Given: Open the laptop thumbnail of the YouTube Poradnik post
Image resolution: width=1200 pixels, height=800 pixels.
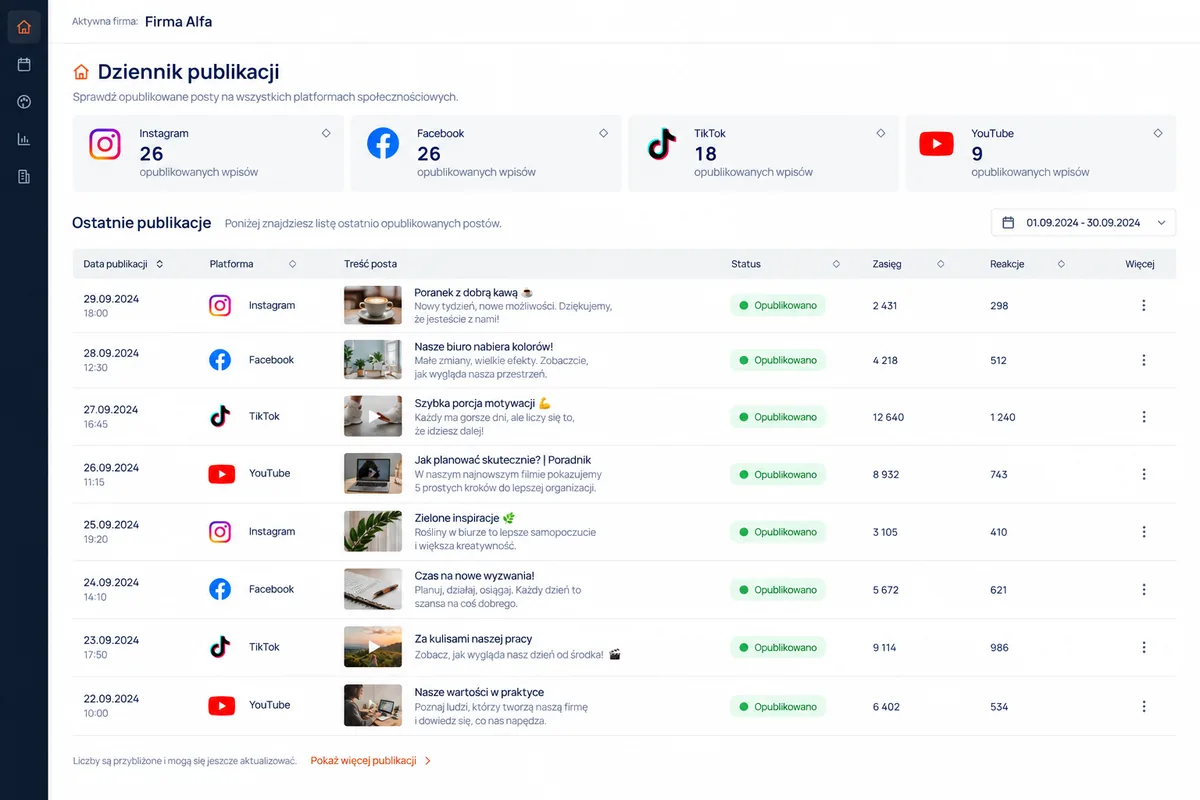Looking at the screenshot, I should tap(373, 473).
